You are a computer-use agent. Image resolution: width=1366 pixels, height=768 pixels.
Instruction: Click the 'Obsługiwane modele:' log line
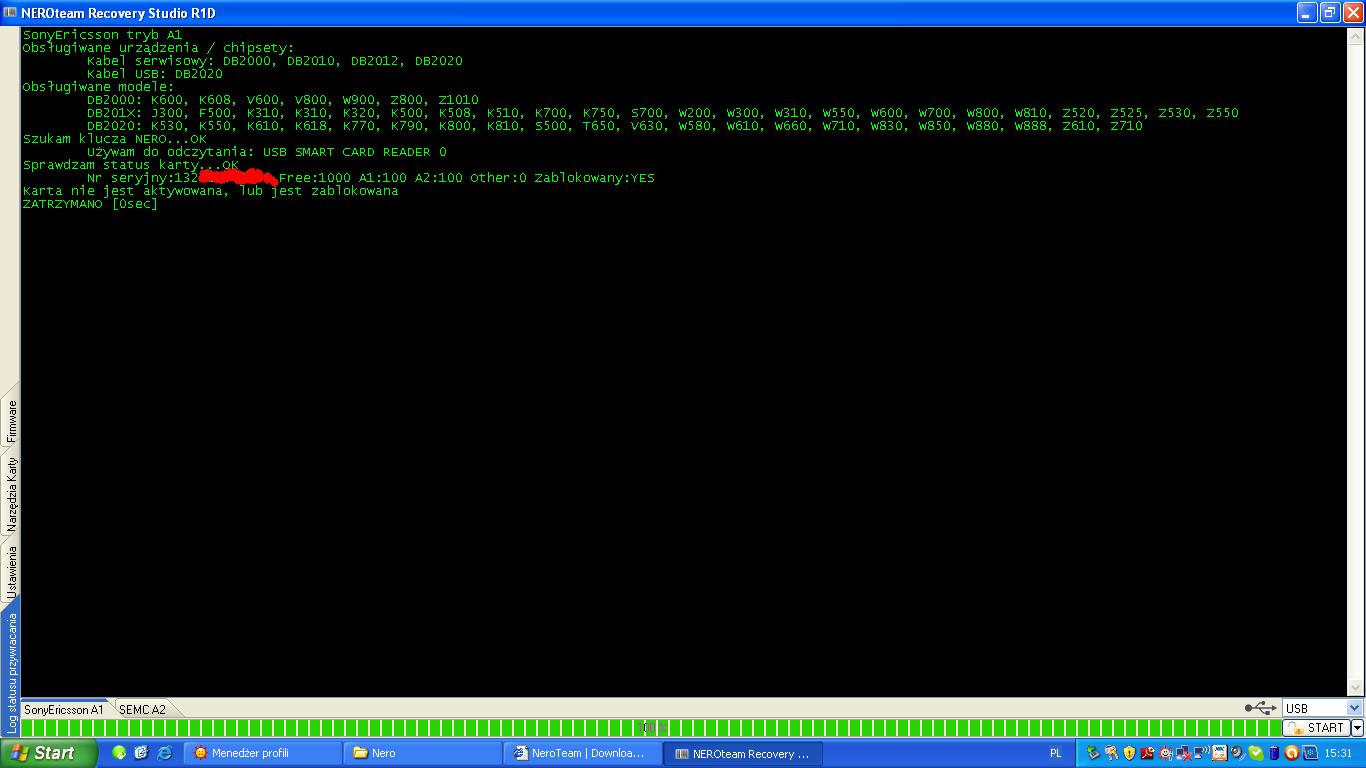point(99,87)
